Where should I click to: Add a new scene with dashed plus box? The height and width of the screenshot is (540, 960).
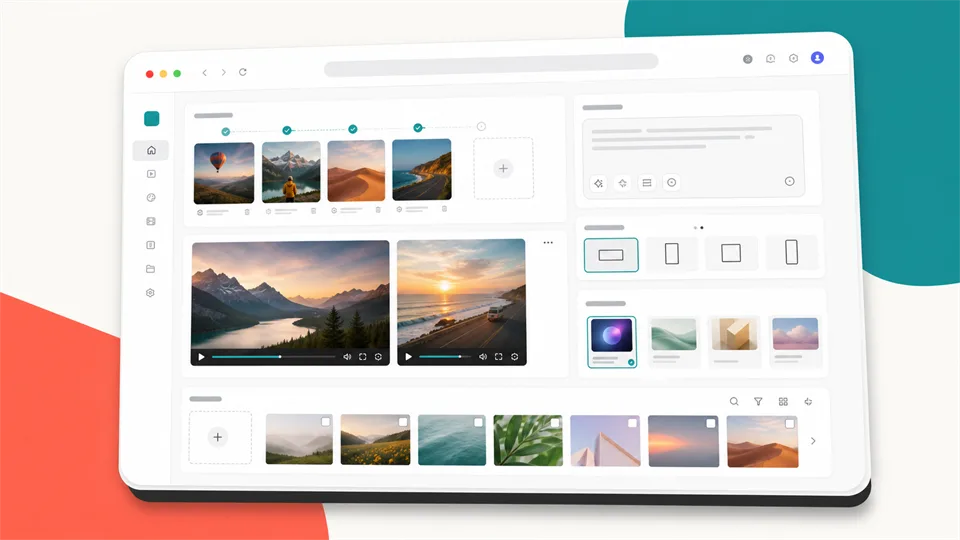click(x=503, y=168)
